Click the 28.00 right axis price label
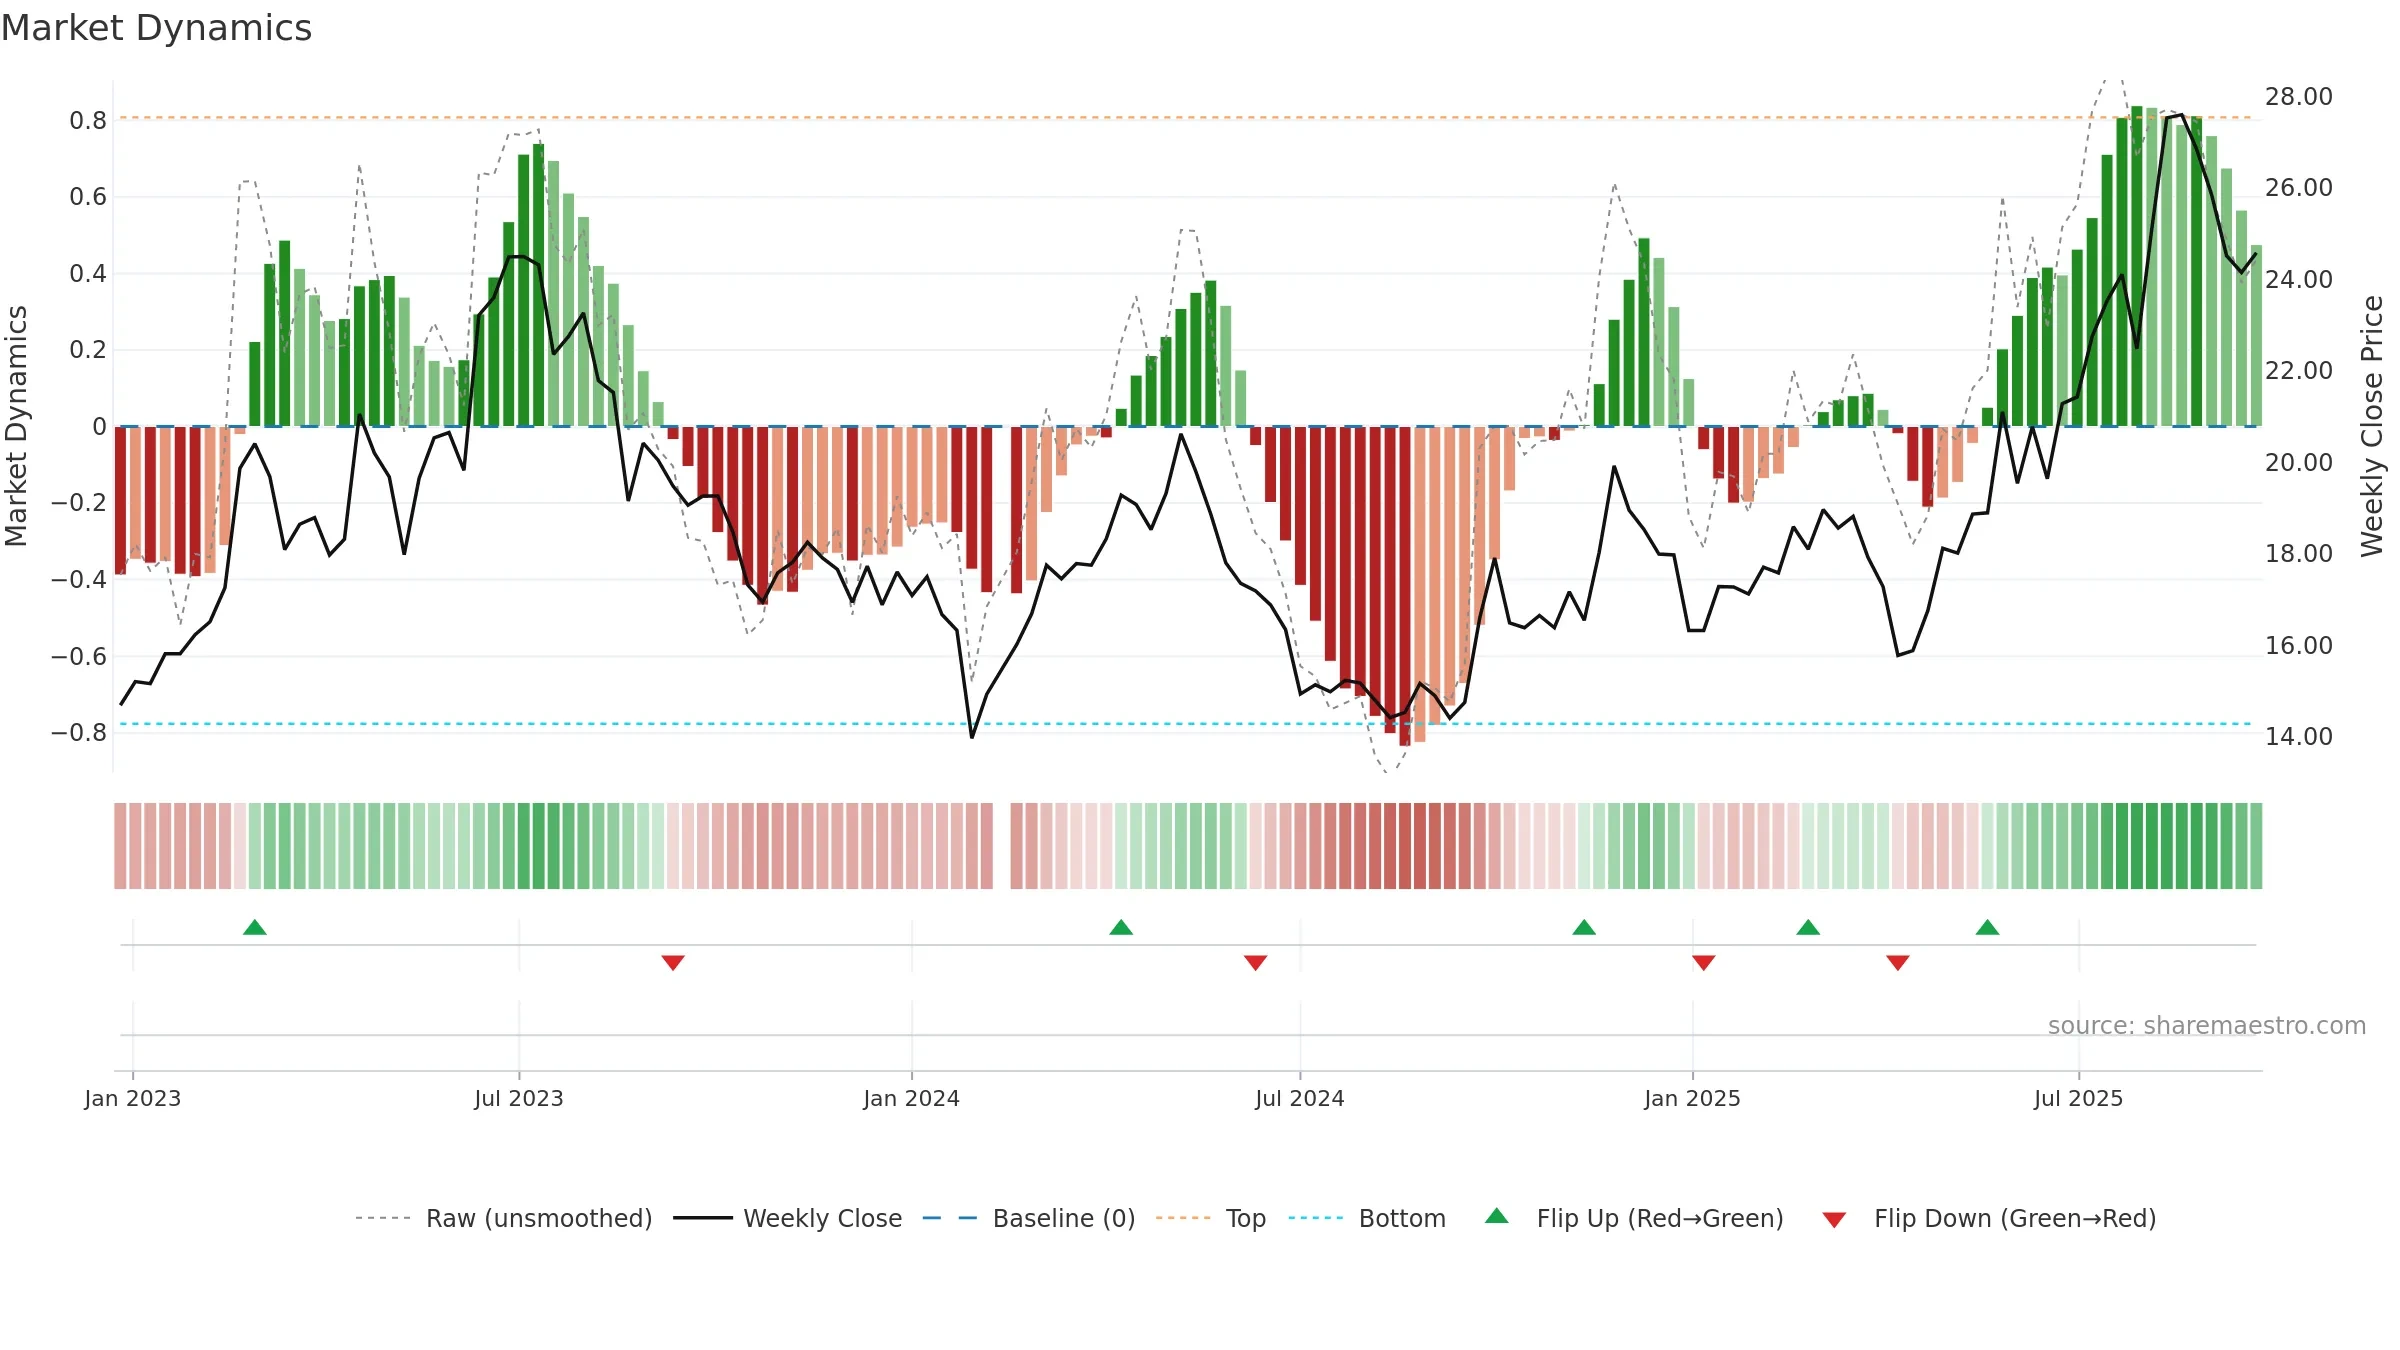2400x1350 pixels. (x=2299, y=97)
